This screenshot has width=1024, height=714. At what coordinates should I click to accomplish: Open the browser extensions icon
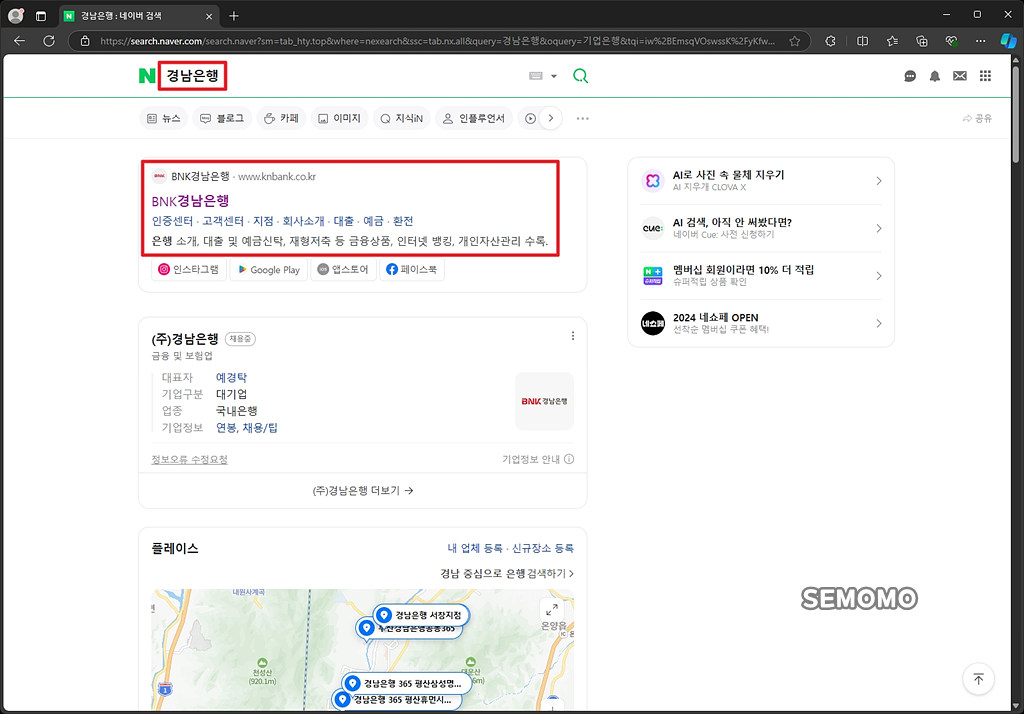[x=830, y=41]
